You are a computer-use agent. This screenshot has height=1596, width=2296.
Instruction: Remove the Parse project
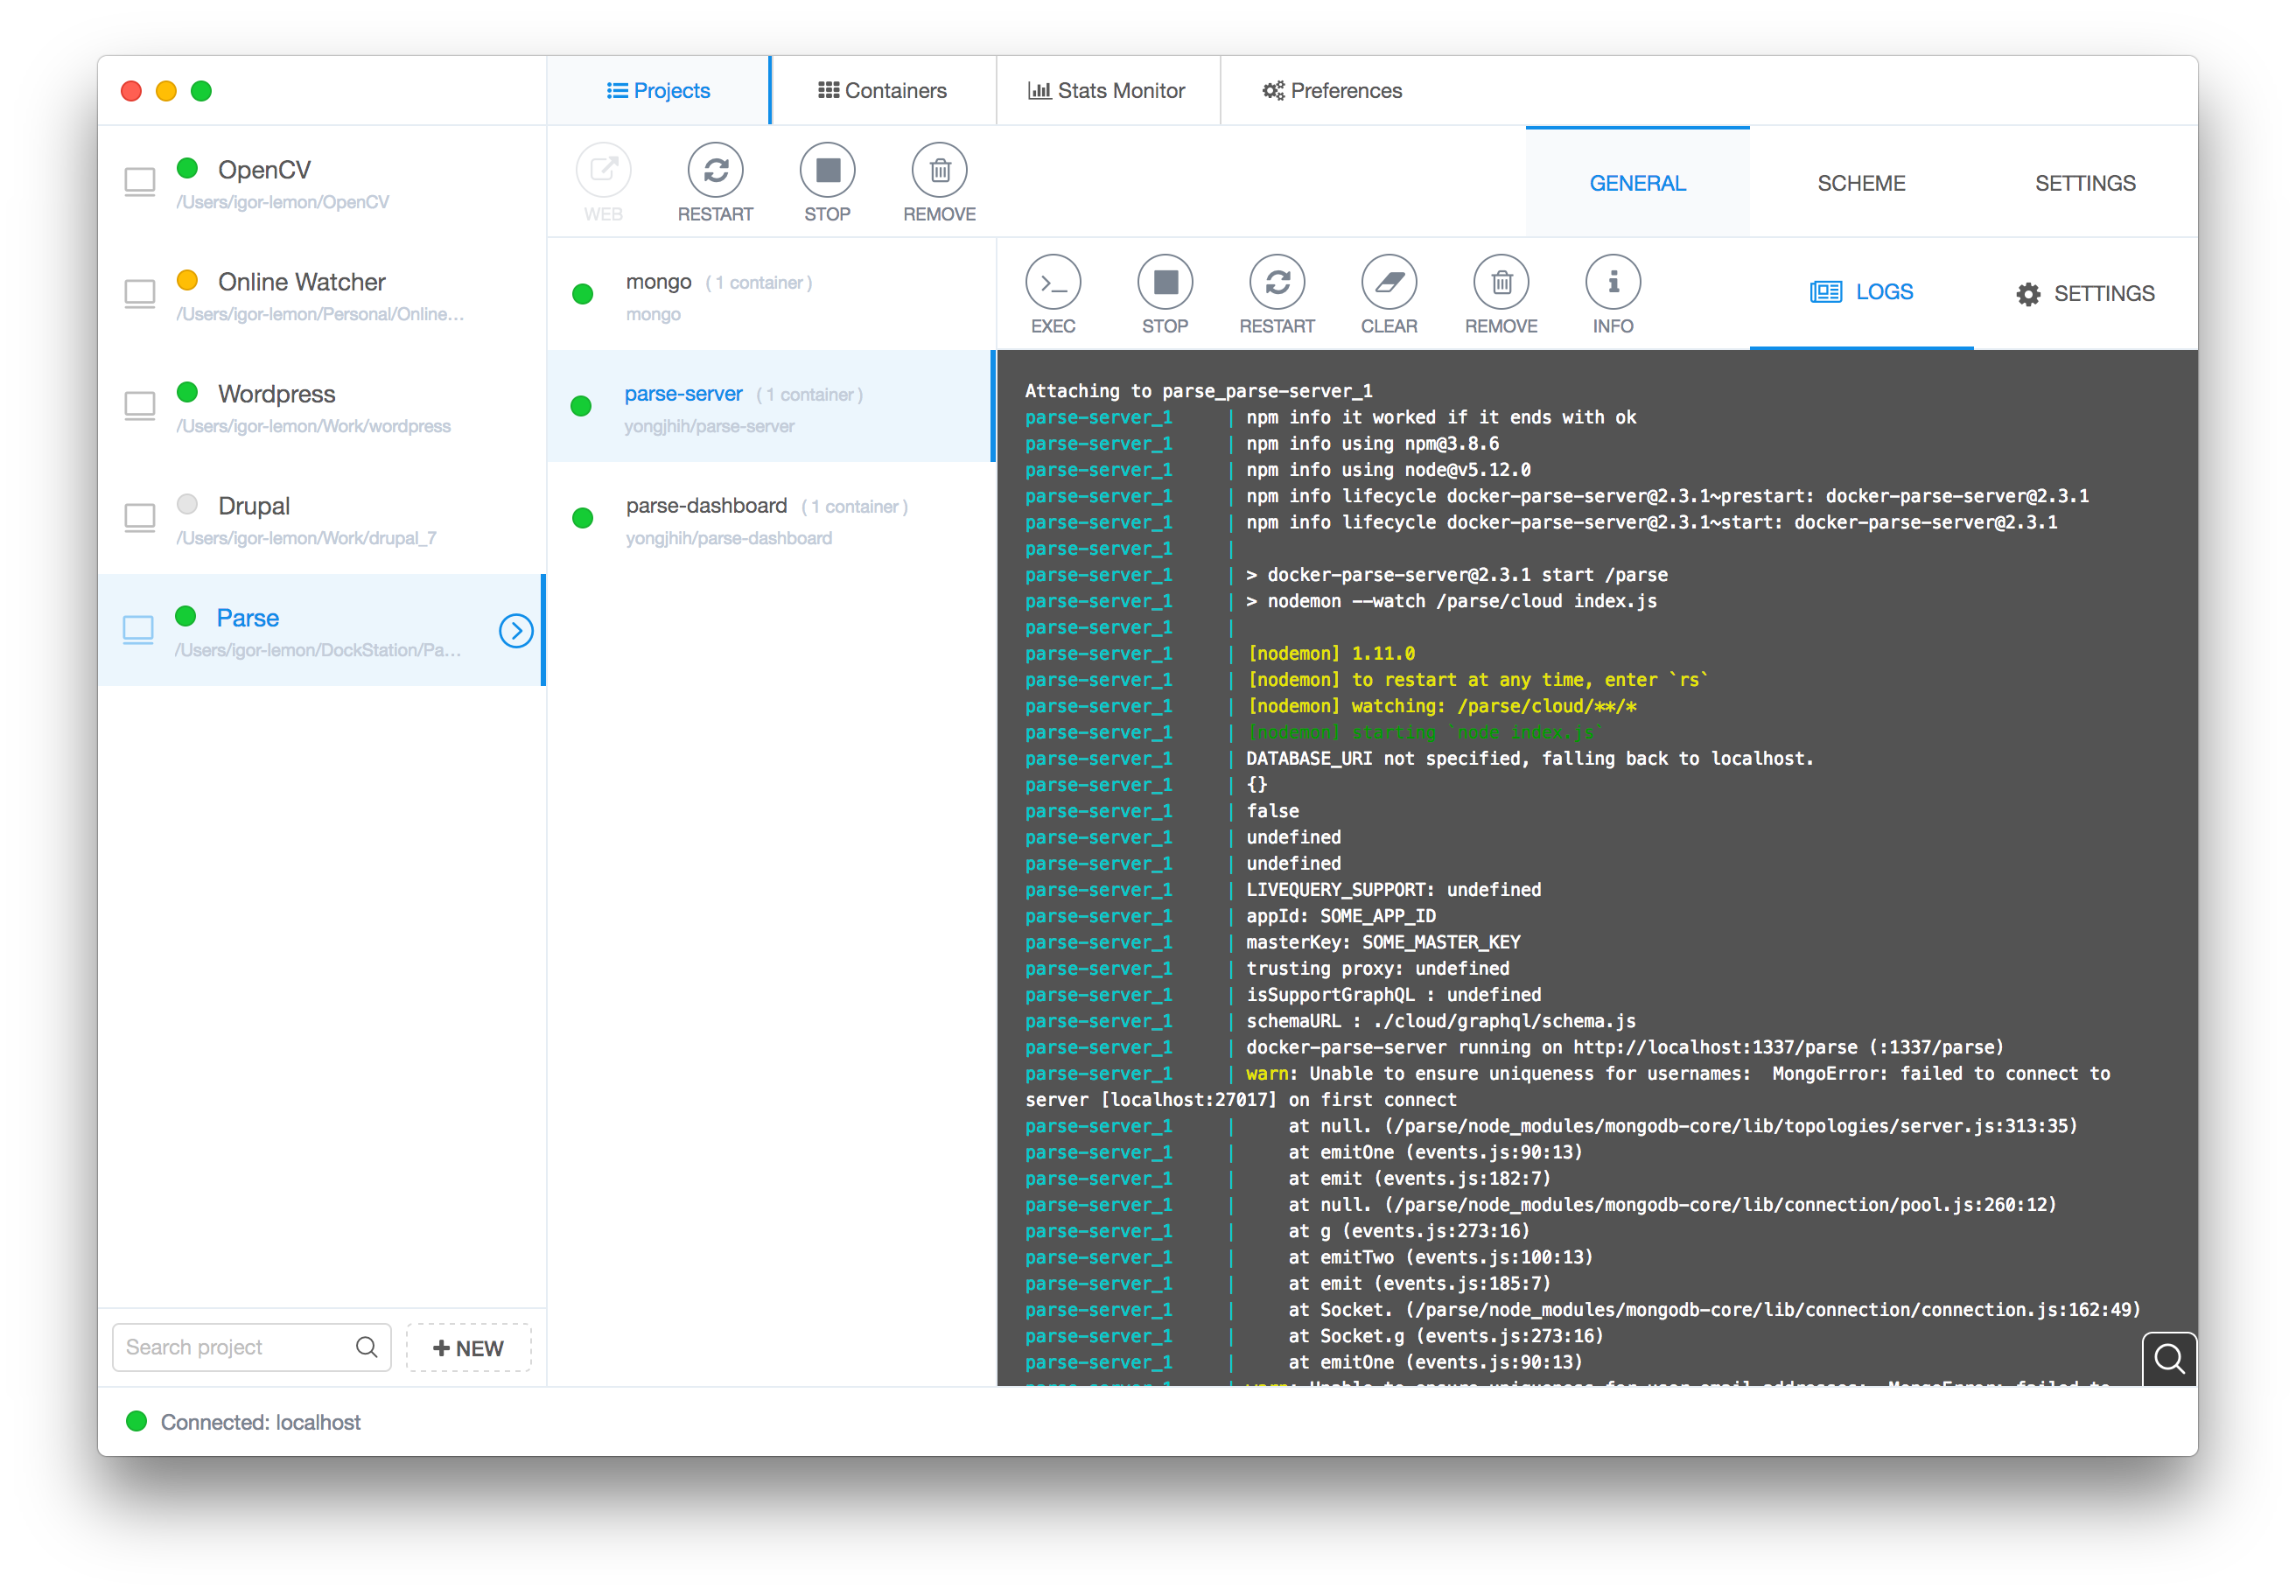[939, 171]
